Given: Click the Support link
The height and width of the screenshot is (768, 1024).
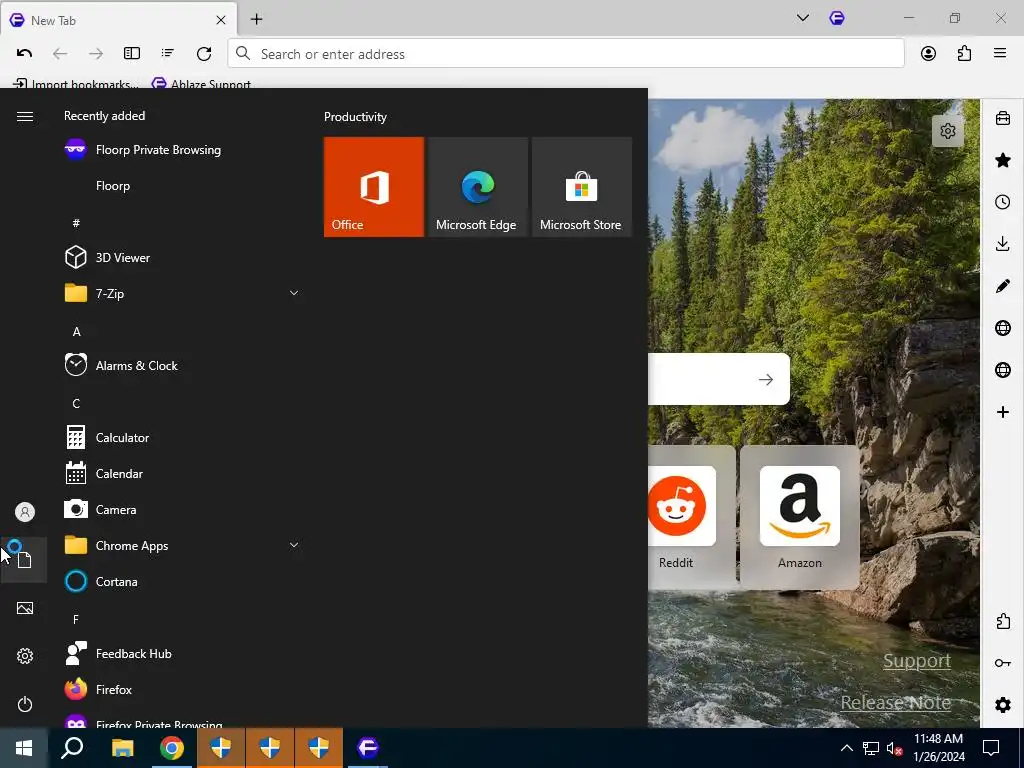Looking at the screenshot, I should [x=916, y=661].
